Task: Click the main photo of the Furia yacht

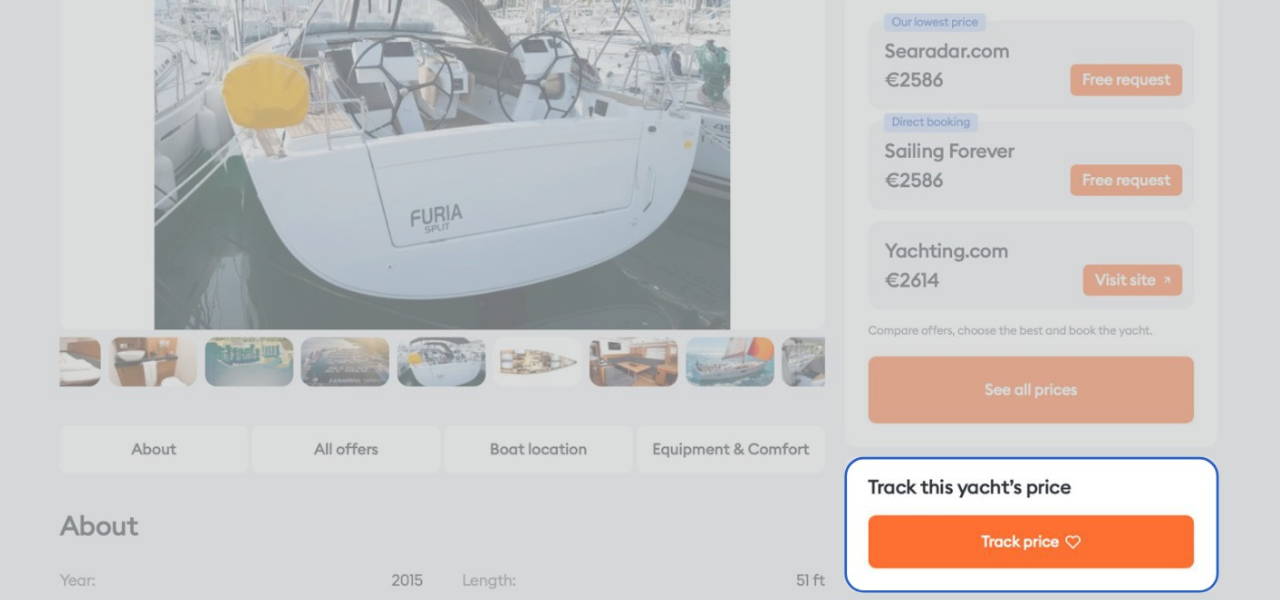Action: [x=440, y=165]
